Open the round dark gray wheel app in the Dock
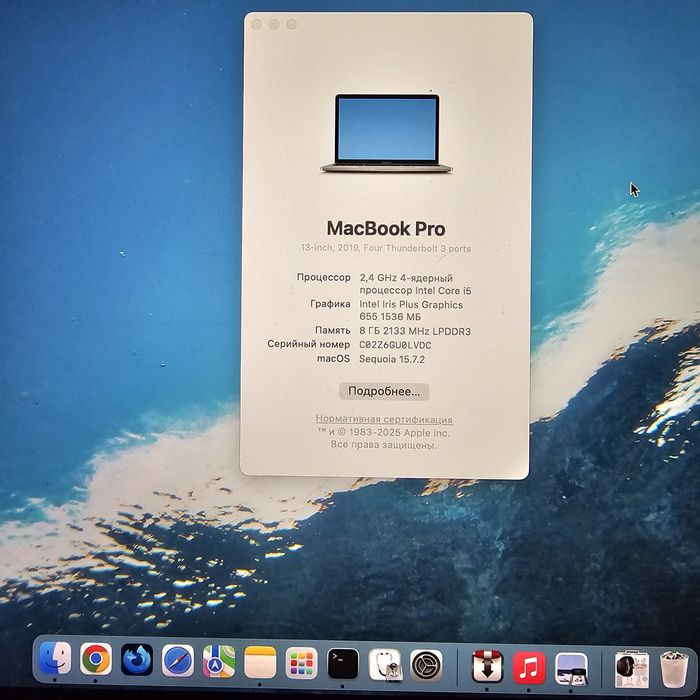 tap(426, 665)
